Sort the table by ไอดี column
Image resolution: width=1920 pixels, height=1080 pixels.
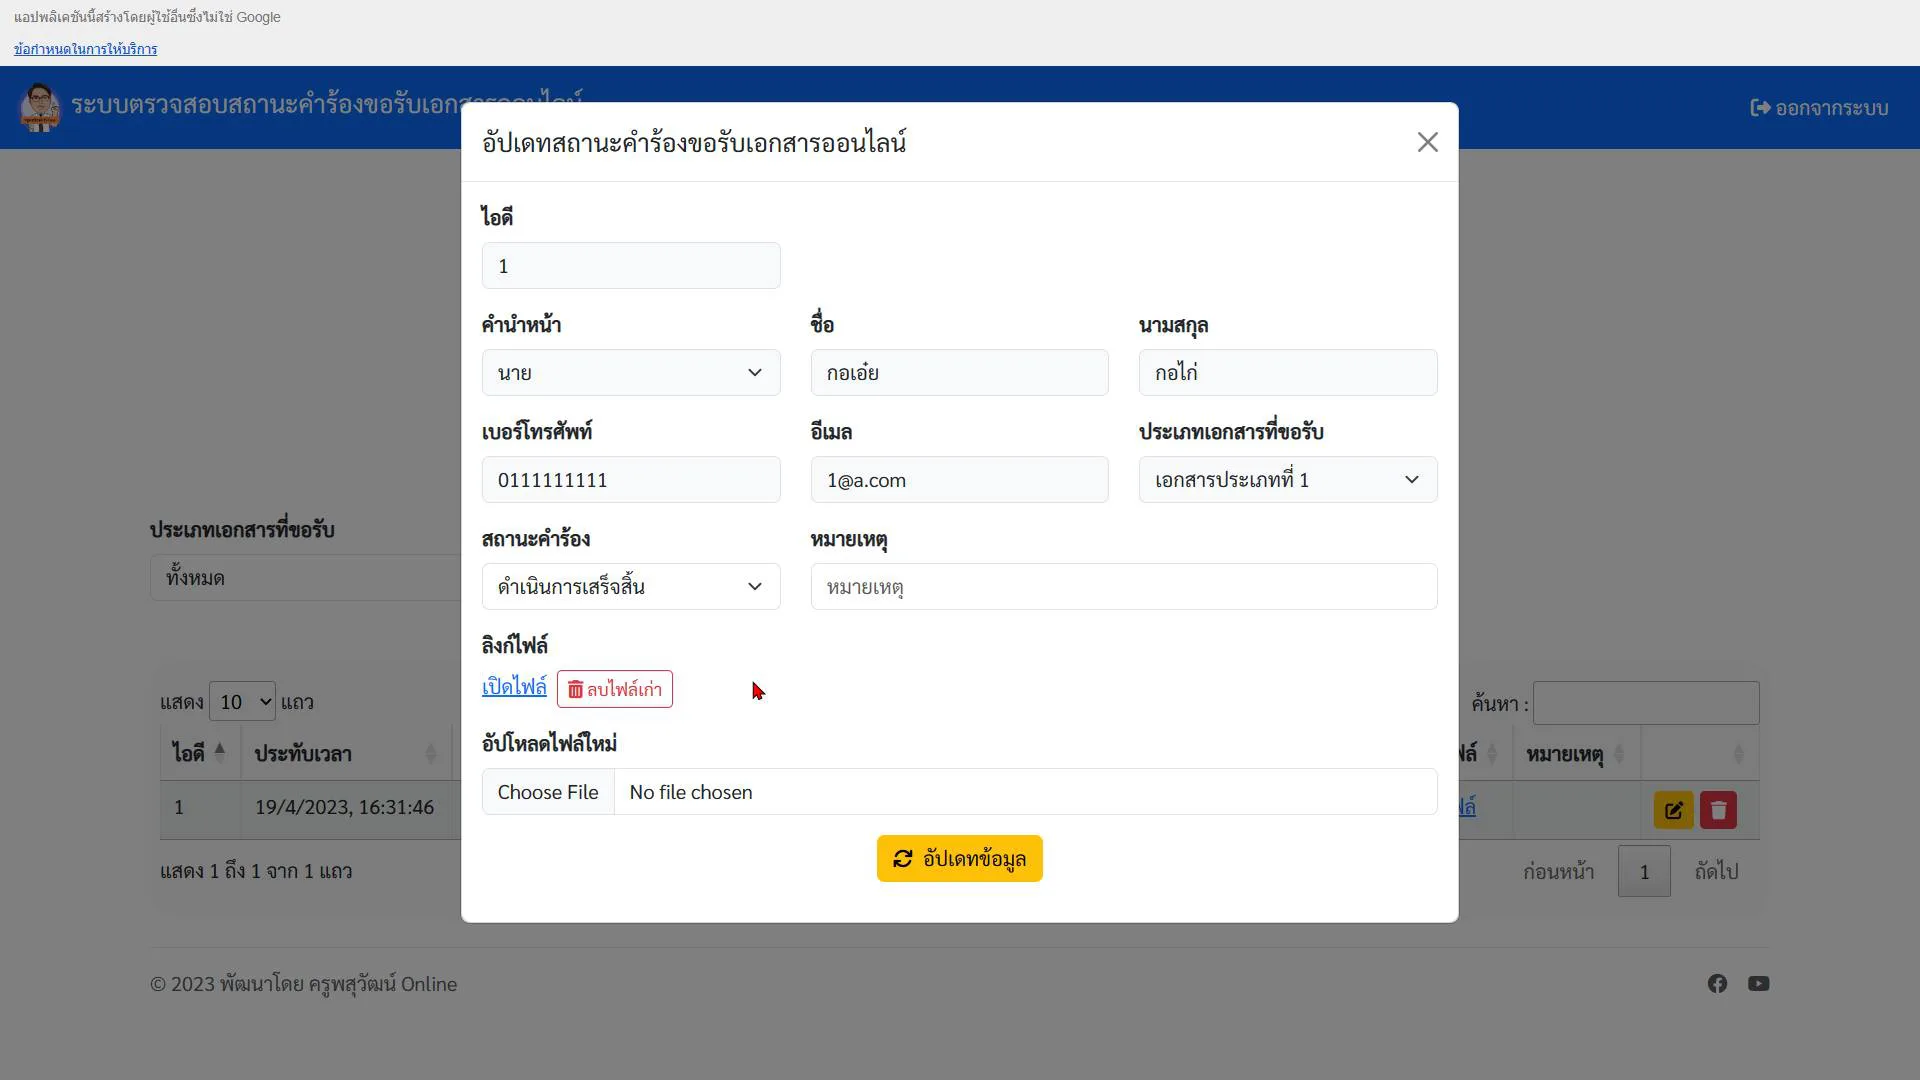click(200, 754)
